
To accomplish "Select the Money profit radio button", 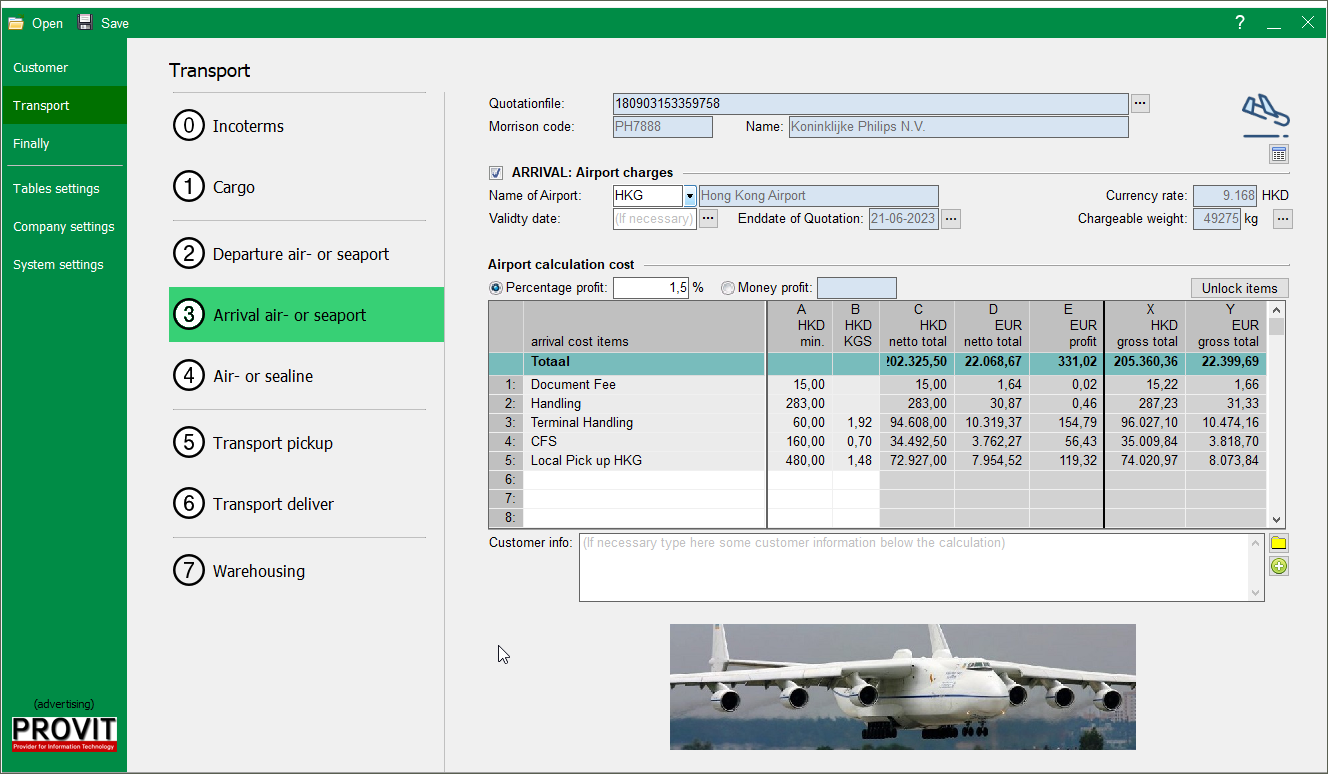I will coord(727,288).
